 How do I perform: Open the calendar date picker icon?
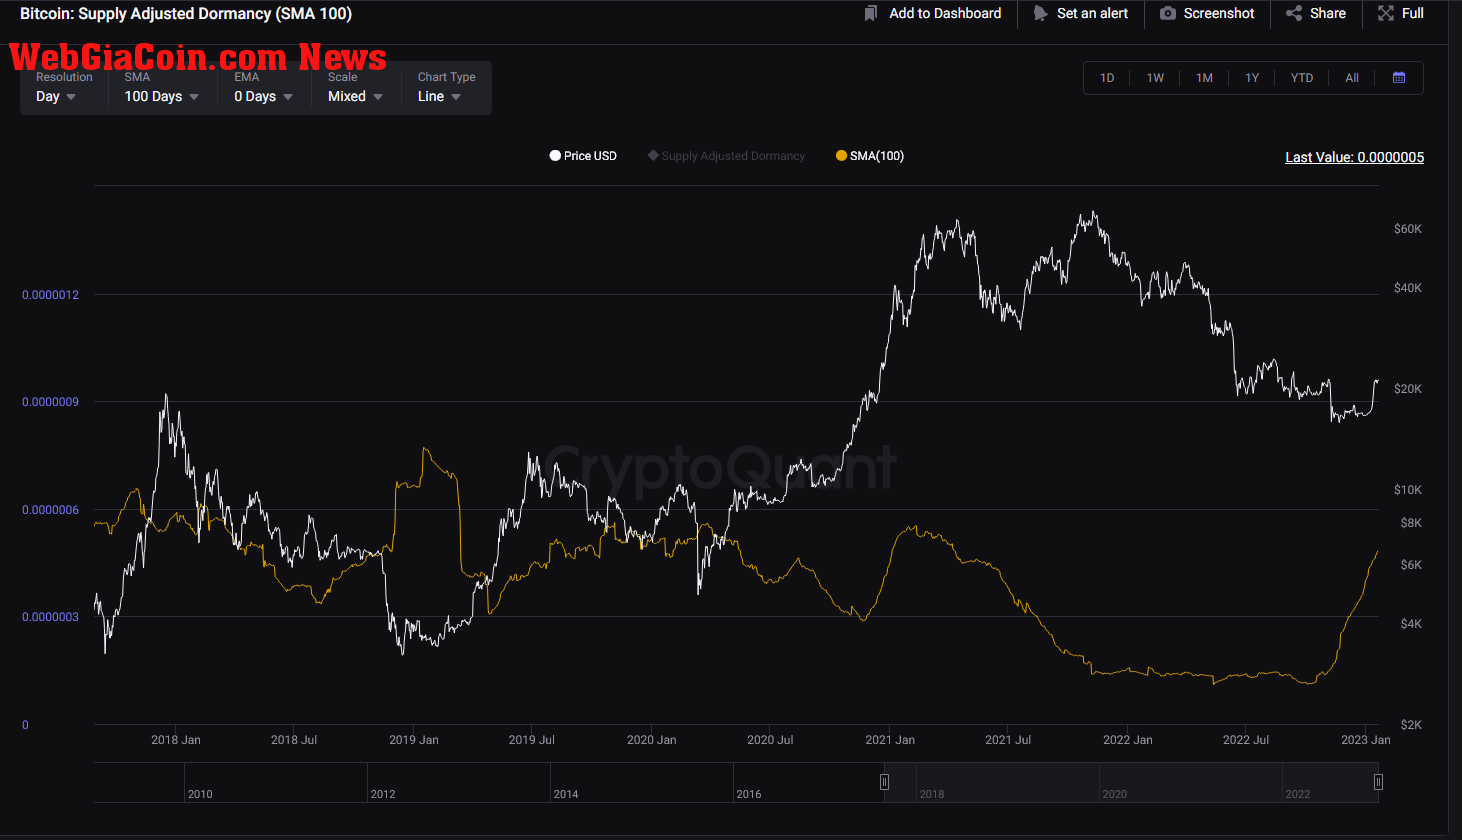click(1399, 78)
